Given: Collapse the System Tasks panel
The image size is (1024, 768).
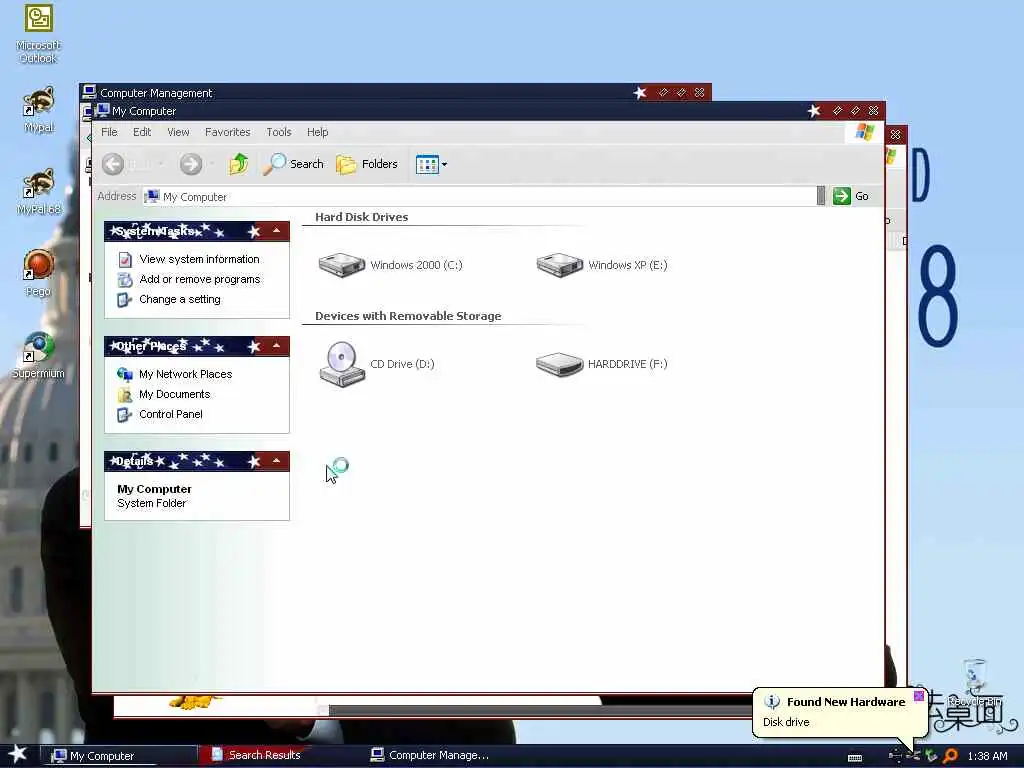Looking at the screenshot, I should click(x=276, y=231).
